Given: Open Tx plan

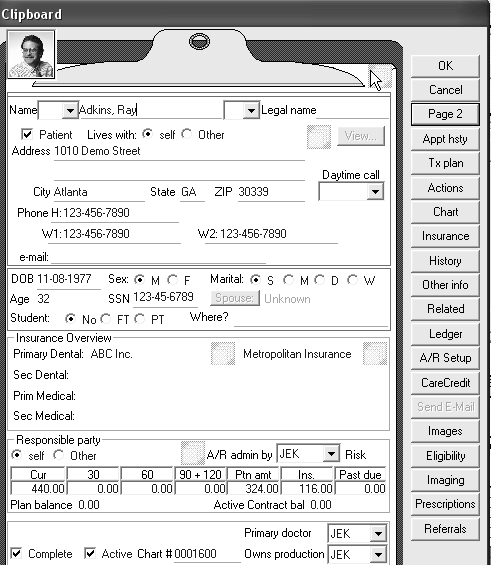Looking at the screenshot, I should pos(445,163).
